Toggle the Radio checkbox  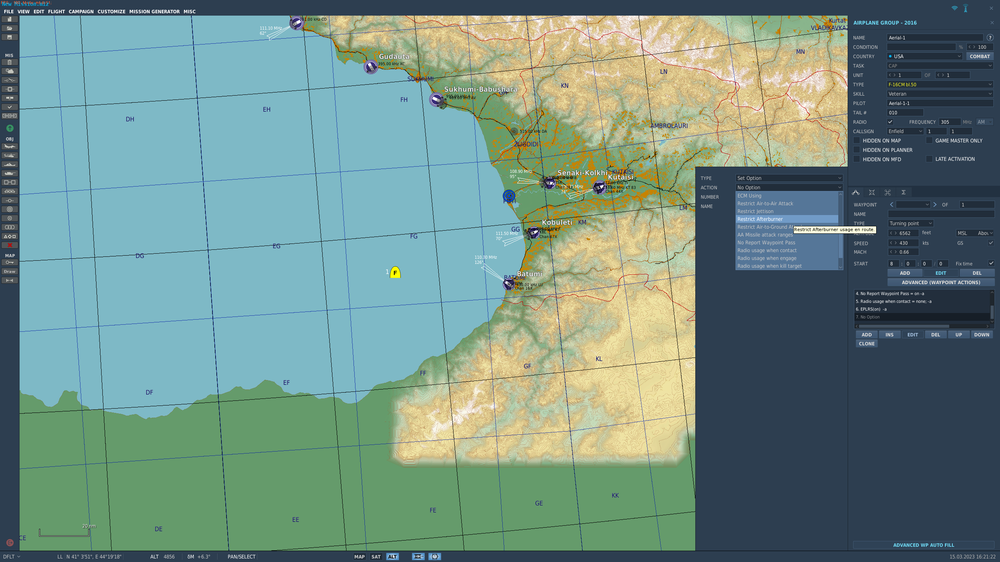tap(890, 122)
